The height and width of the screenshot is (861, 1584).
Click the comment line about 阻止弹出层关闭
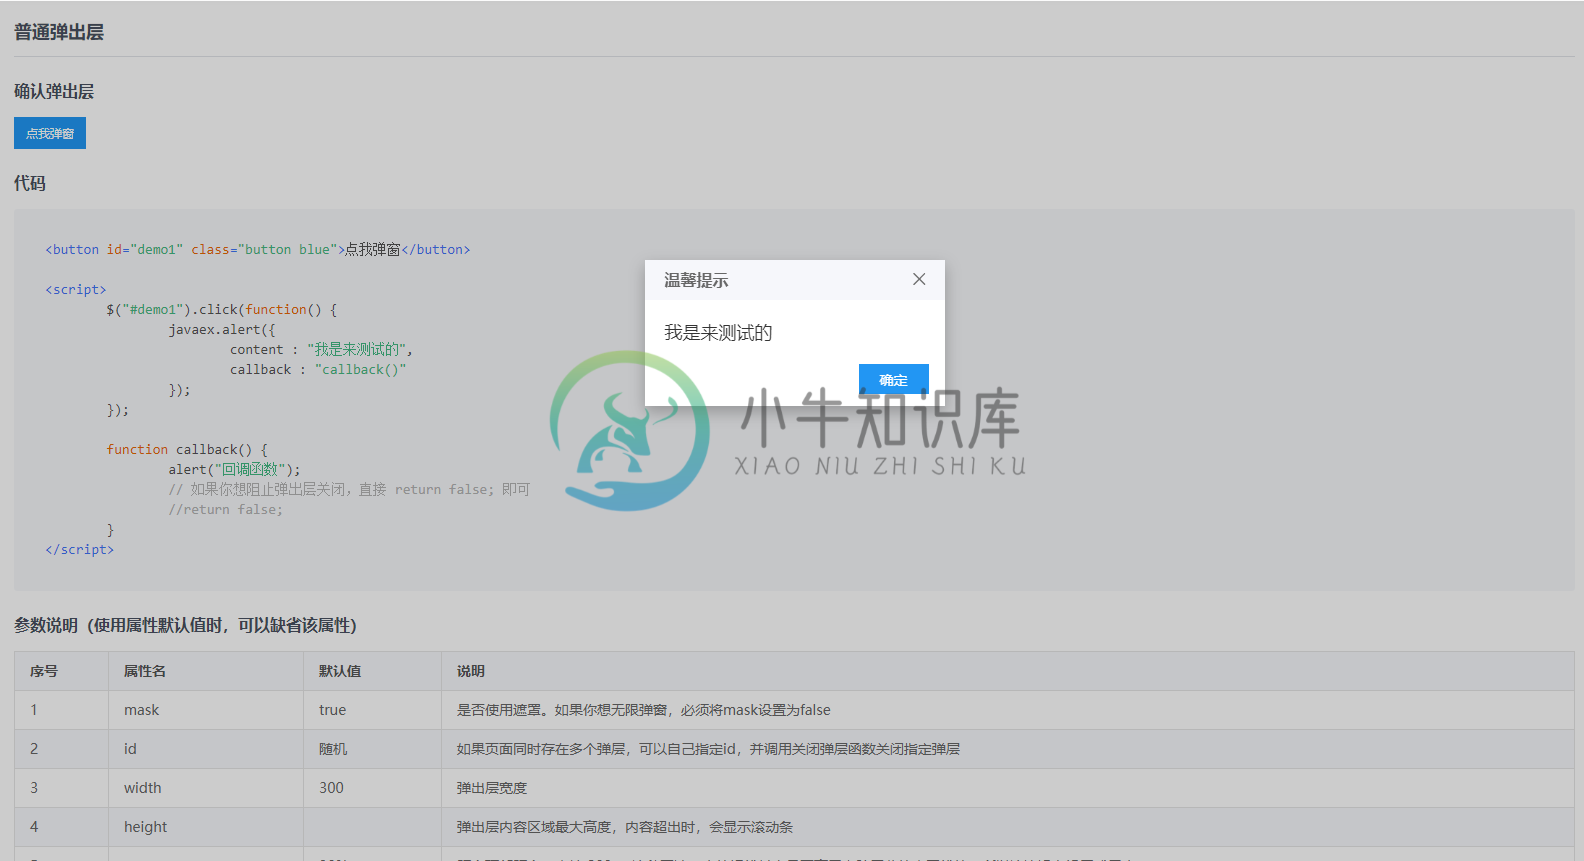349,489
